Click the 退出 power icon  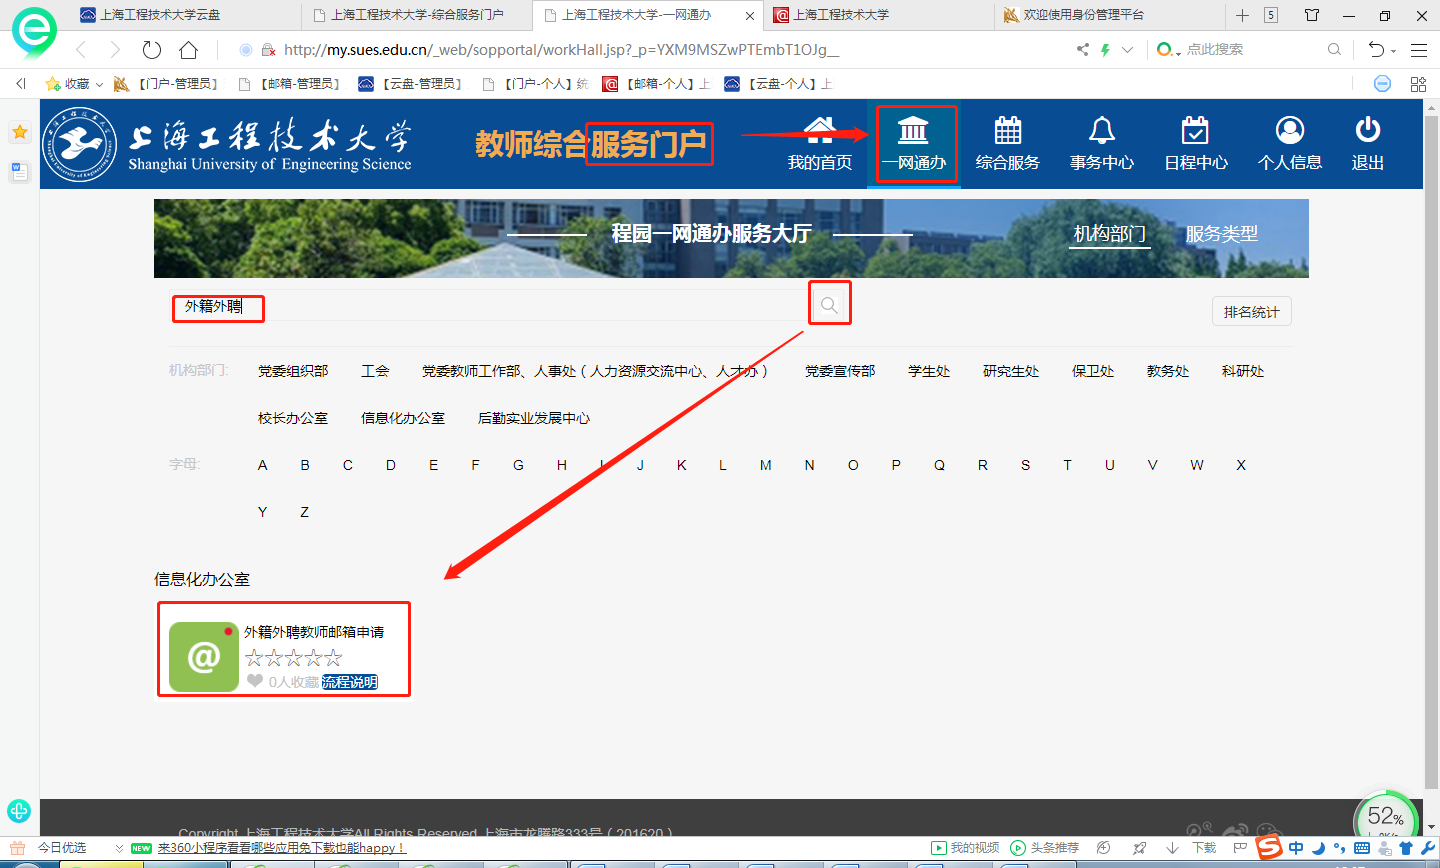pyautogui.click(x=1368, y=131)
